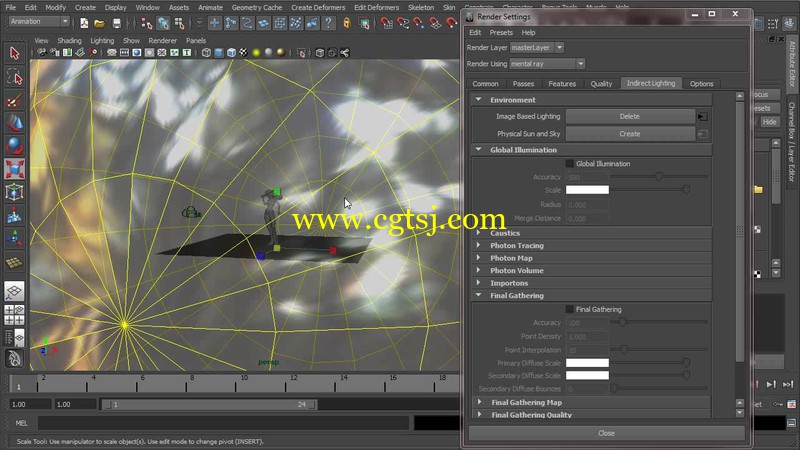This screenshot has height=450, width=800.
Task: Click the Global Illumination Scale color swatch
Action: click(587, 190)
